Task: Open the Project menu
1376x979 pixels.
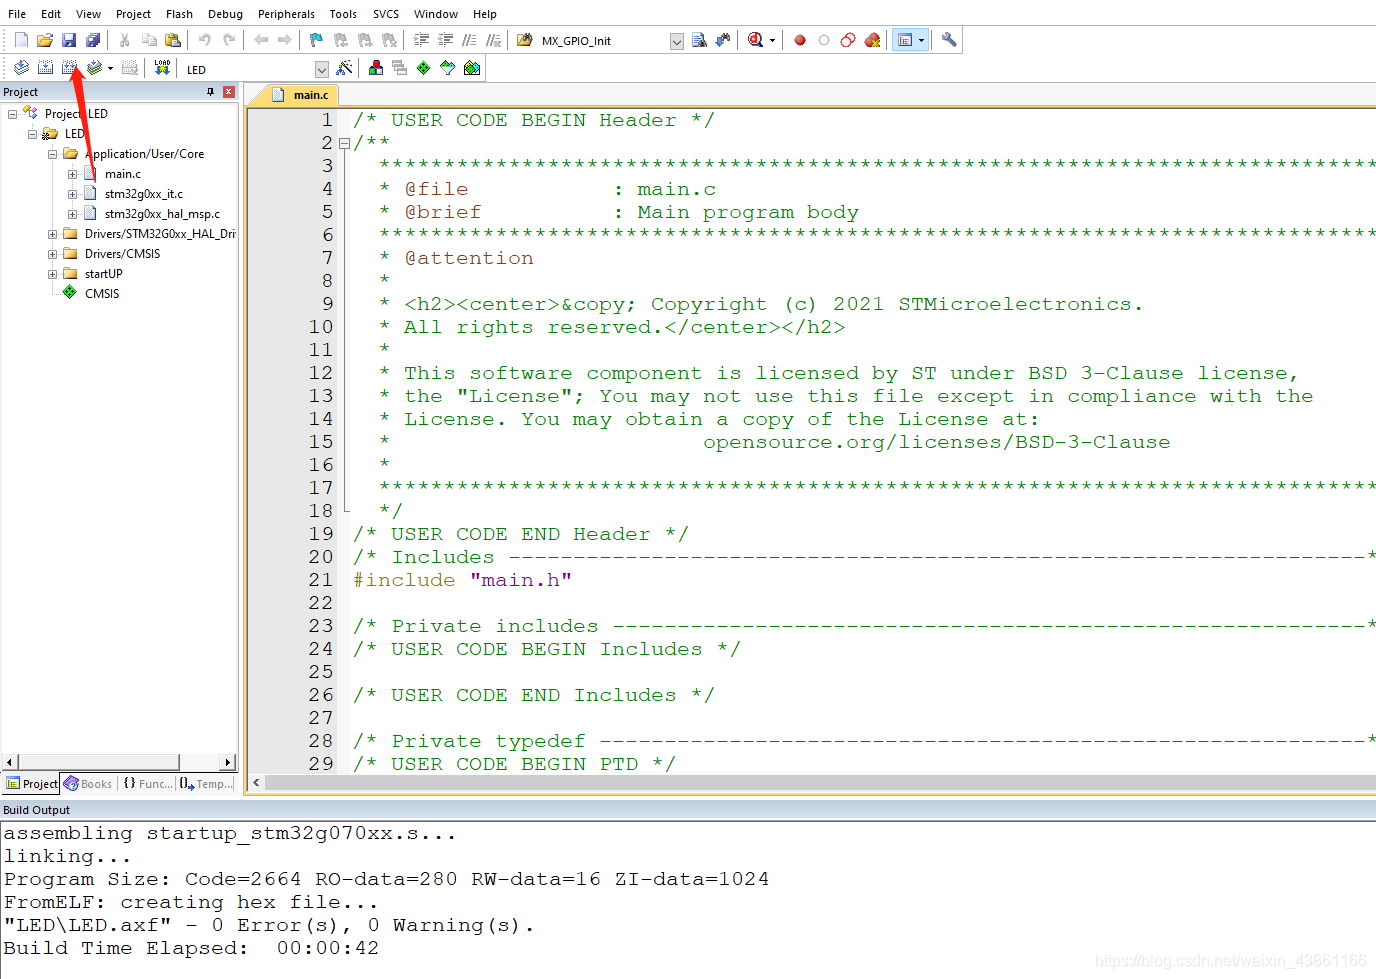Action: [133, 14]
